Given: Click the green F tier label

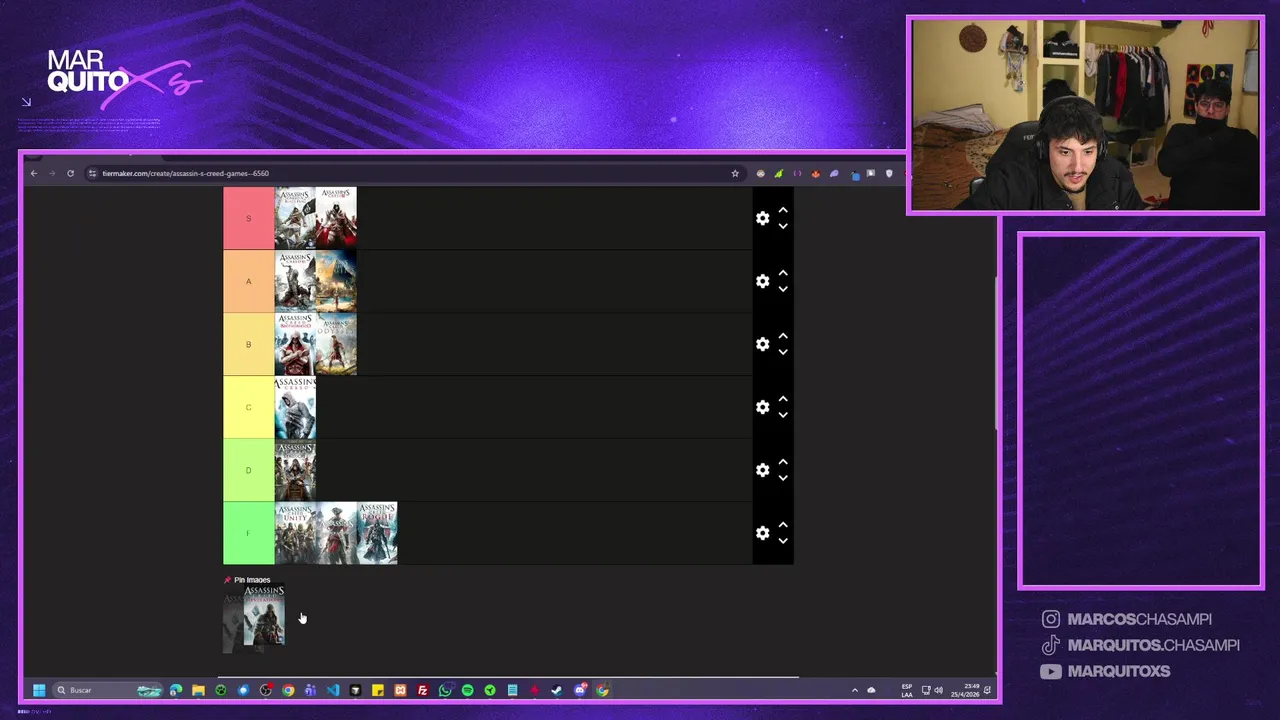Looking at the screenshot, I should coord(248,533).
